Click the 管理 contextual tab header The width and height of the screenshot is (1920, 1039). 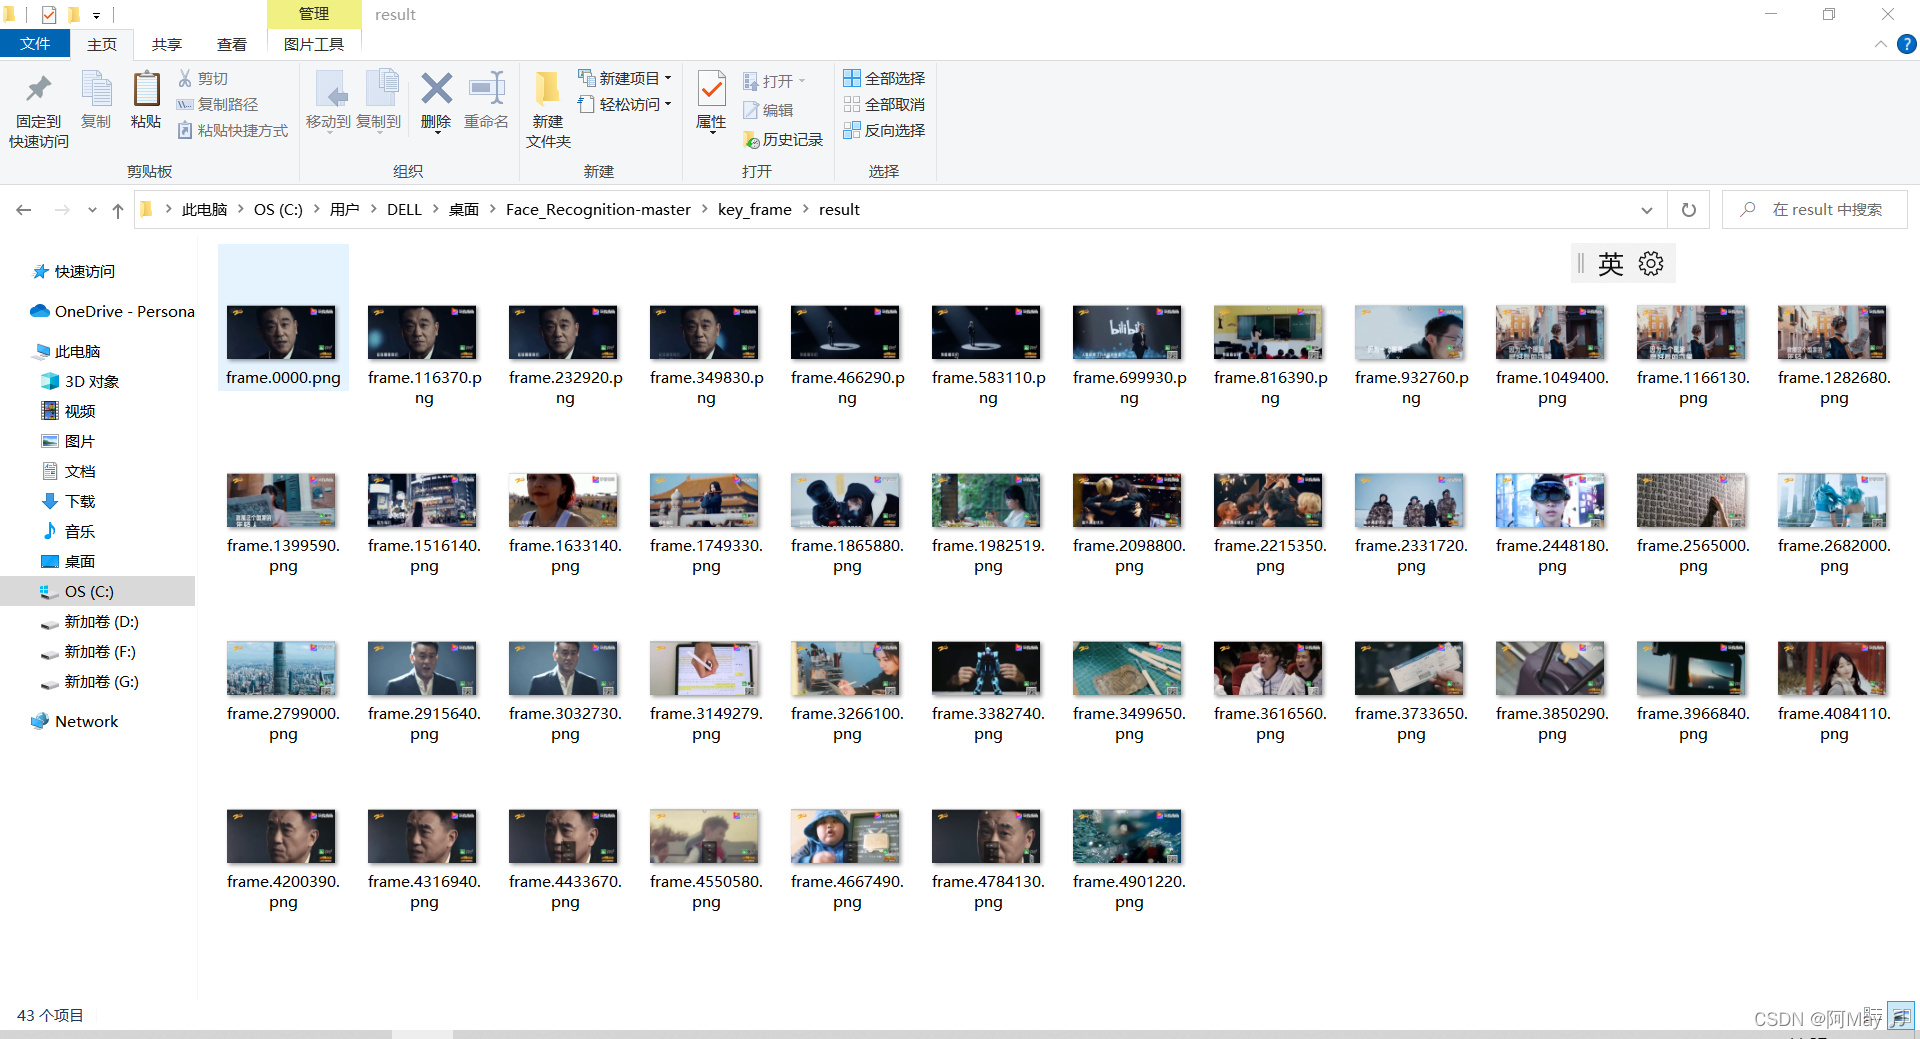[x=314, y=14]
